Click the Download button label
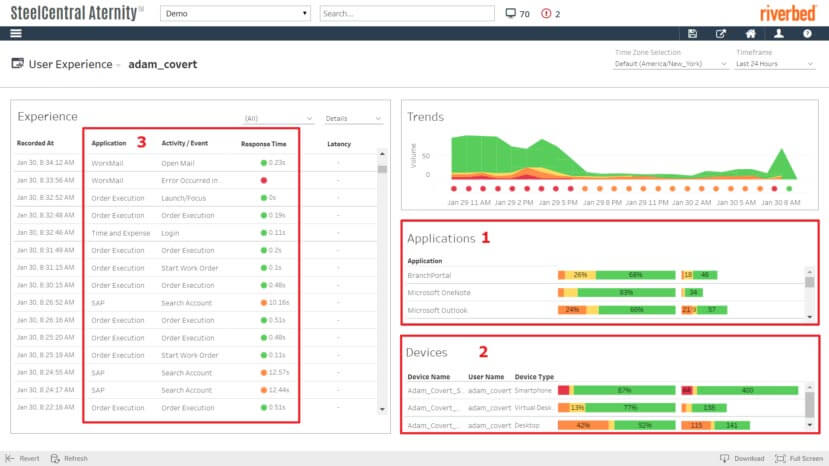 [749, 459]
